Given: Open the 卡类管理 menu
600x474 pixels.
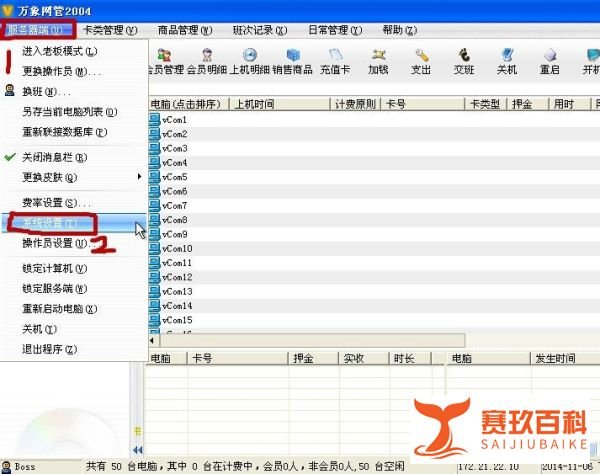Looking at the screenshot, I should pyautogui.click(x=110, y=30).
